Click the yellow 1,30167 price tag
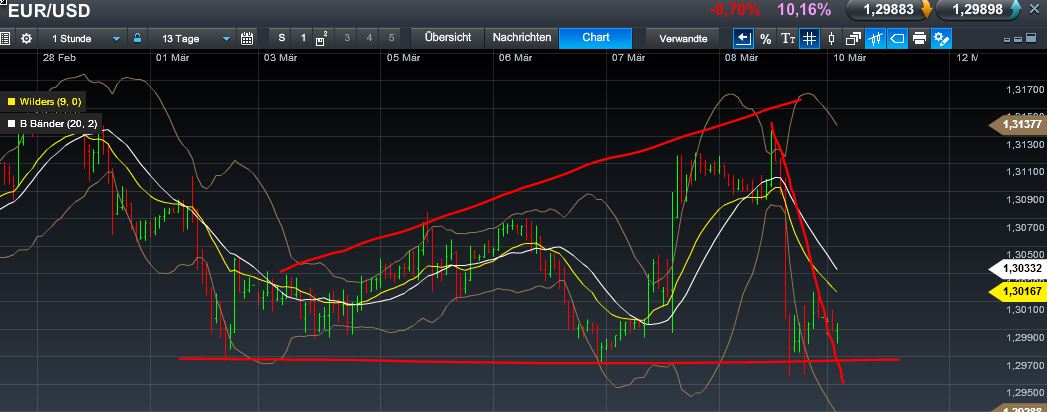 1016,292
